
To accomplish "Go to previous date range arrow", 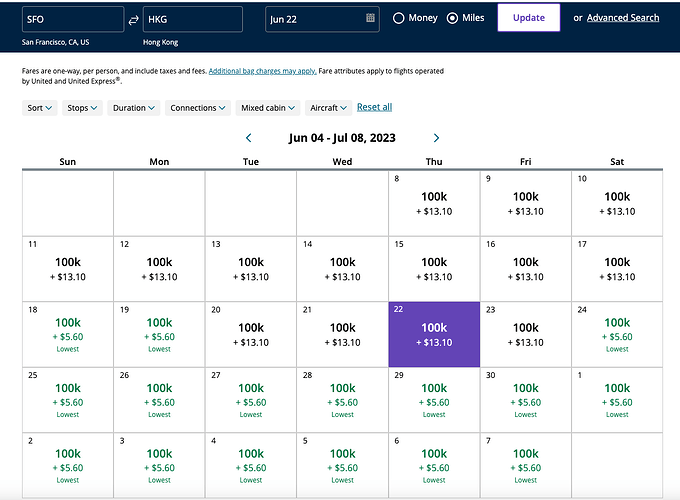I will [x=249, y=138].
